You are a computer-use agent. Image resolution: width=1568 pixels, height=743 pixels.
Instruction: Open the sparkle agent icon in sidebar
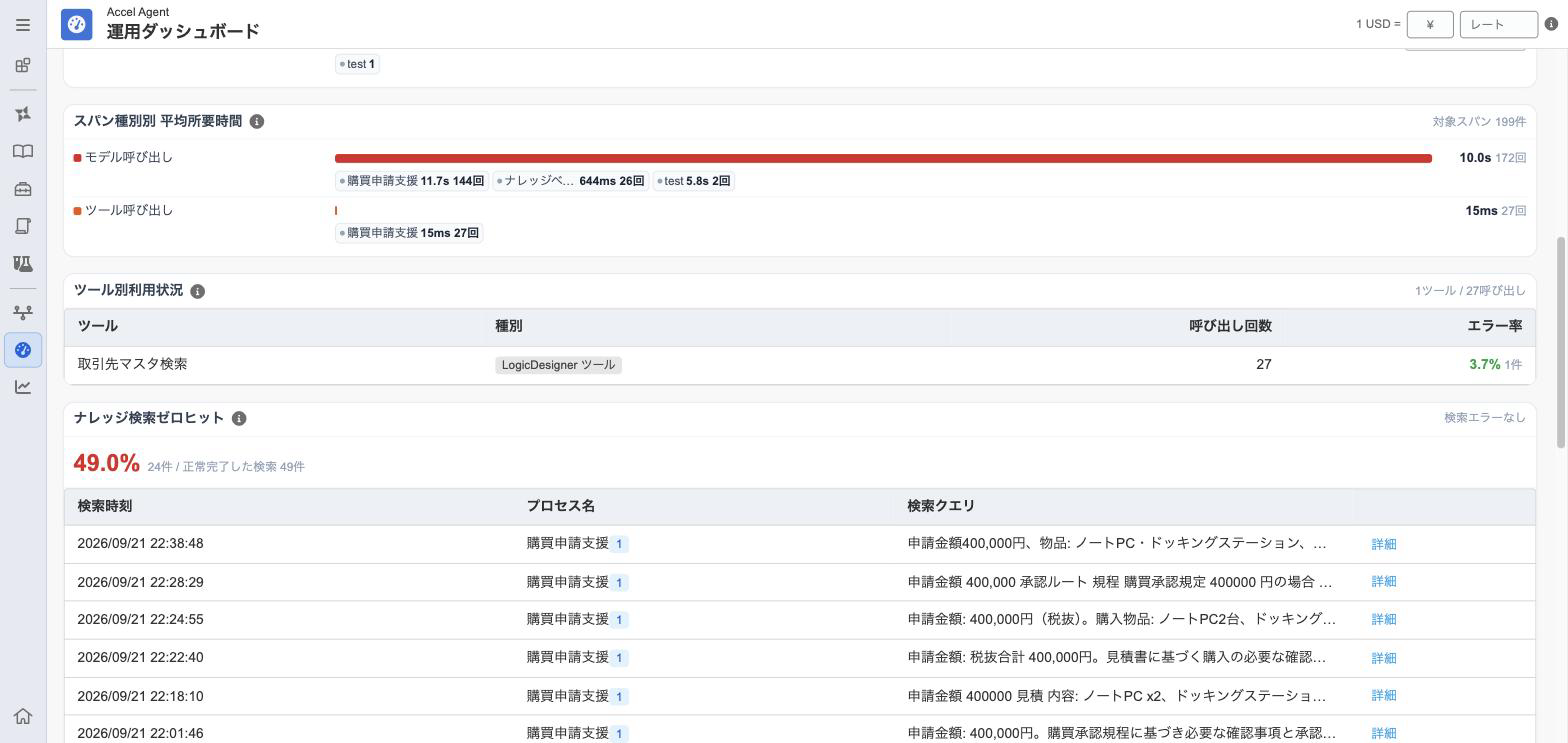coord(23,114)
